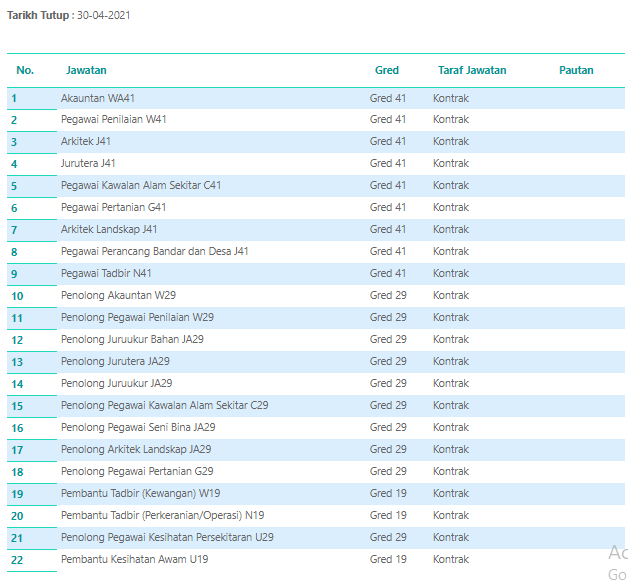Click the No. column header
628x588 pixels.
point(25,70)
